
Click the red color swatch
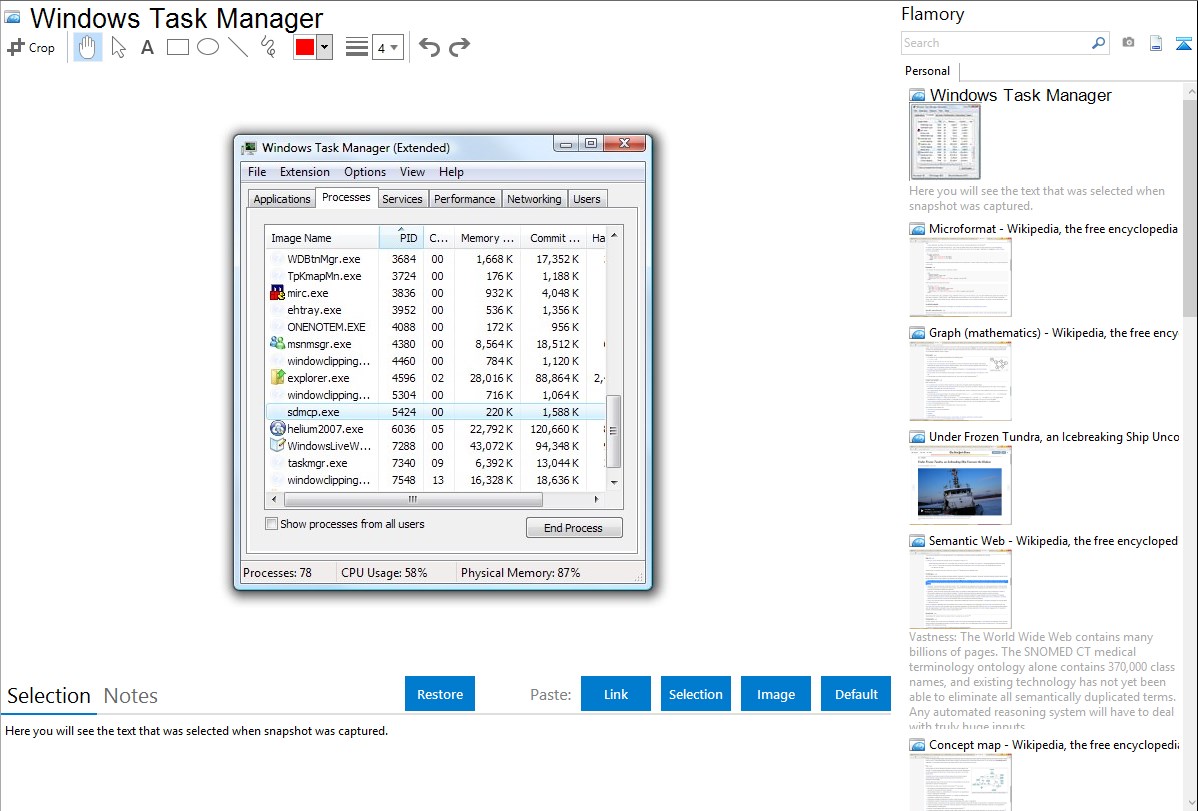(305, 47)
